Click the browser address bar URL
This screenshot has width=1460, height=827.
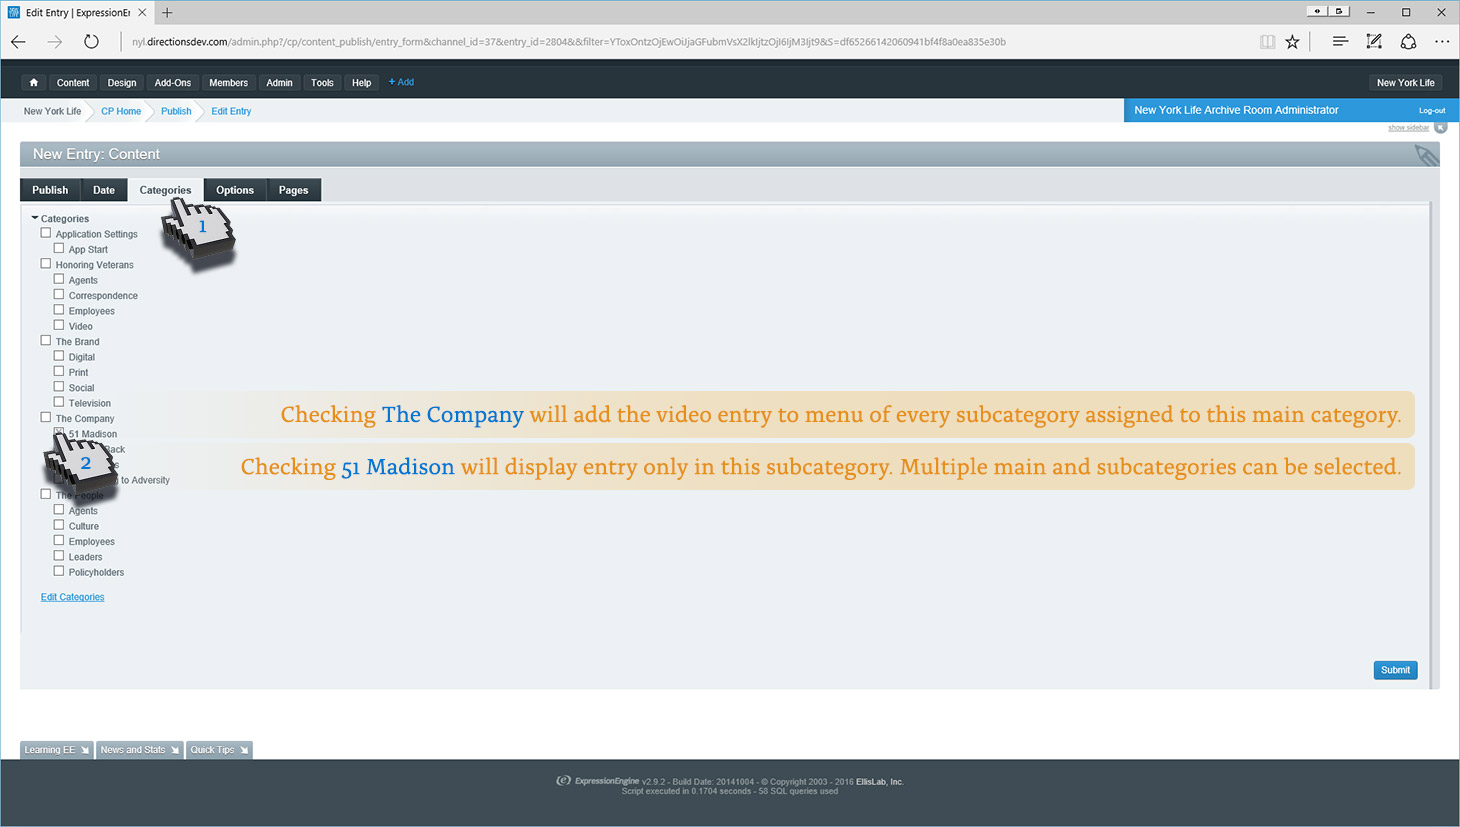click(568, 42)
